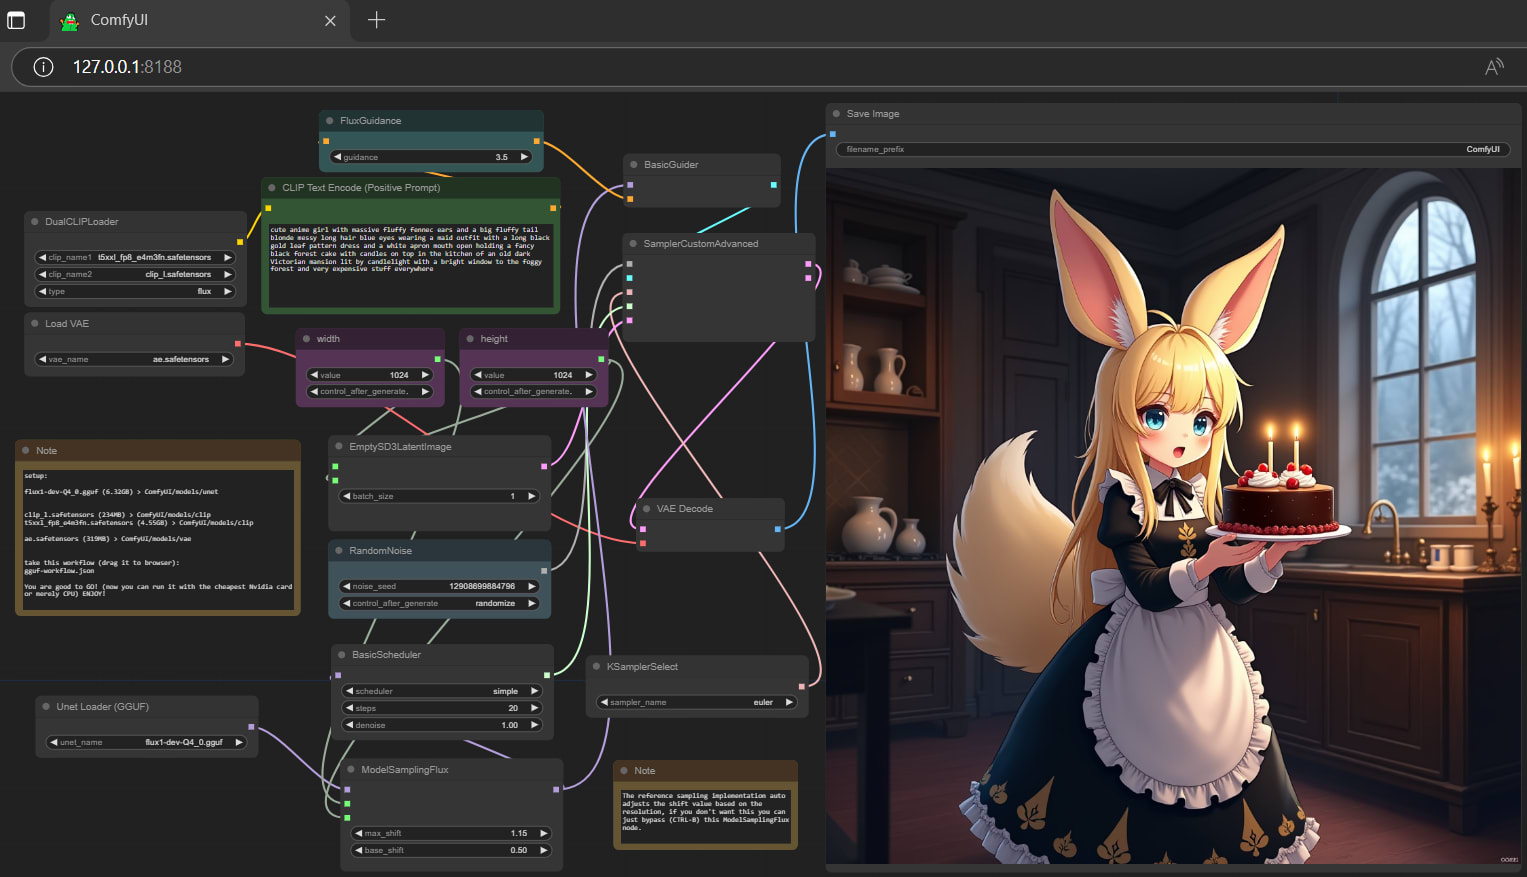1527x877 pixels.
Task: Click the read-aloud icon in the address bar
Action: pos(1494,66)
